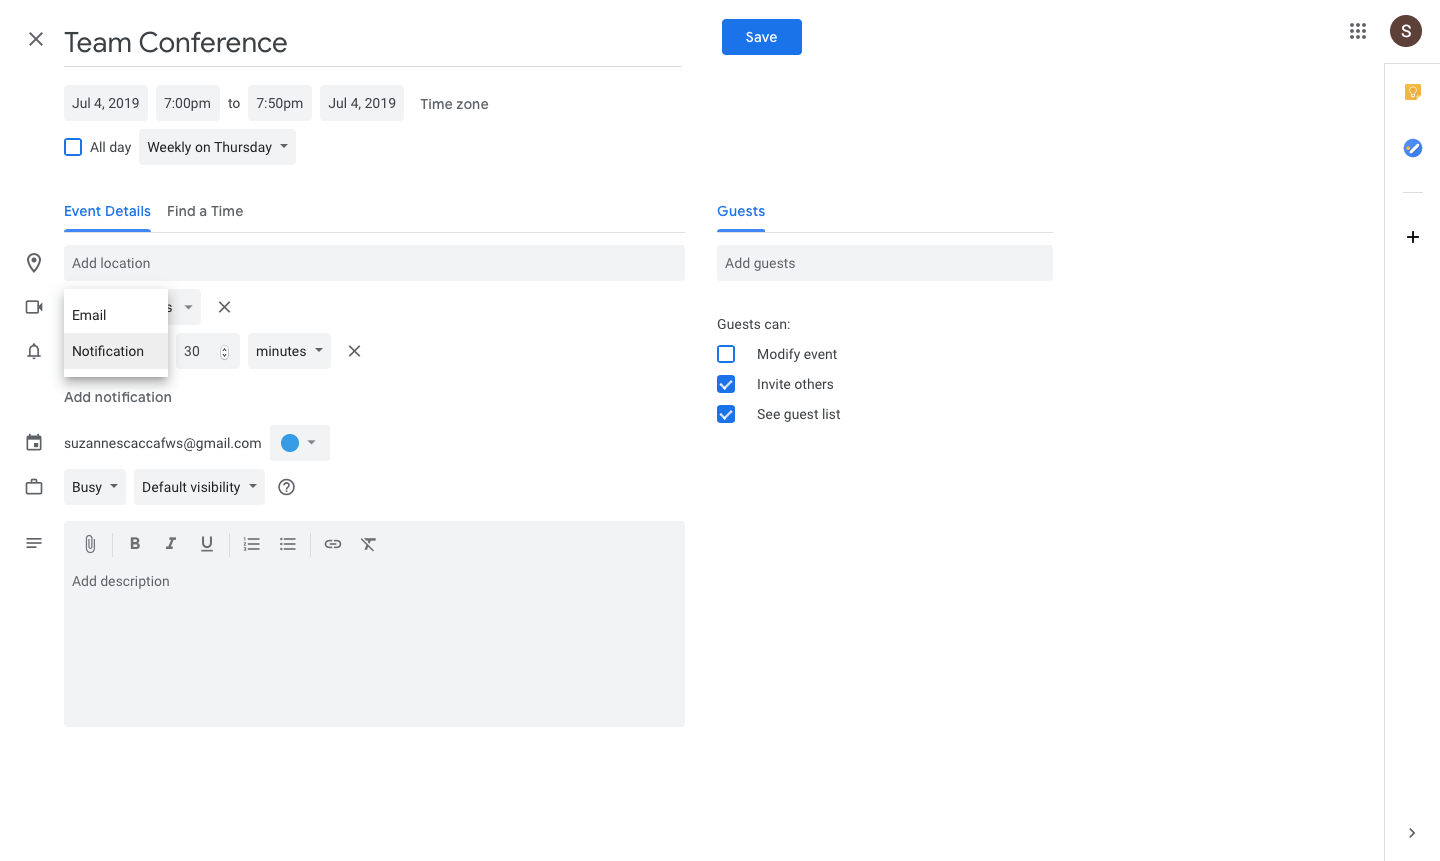
Task: Get add-ons with the plus icon
Action: 1413,237
